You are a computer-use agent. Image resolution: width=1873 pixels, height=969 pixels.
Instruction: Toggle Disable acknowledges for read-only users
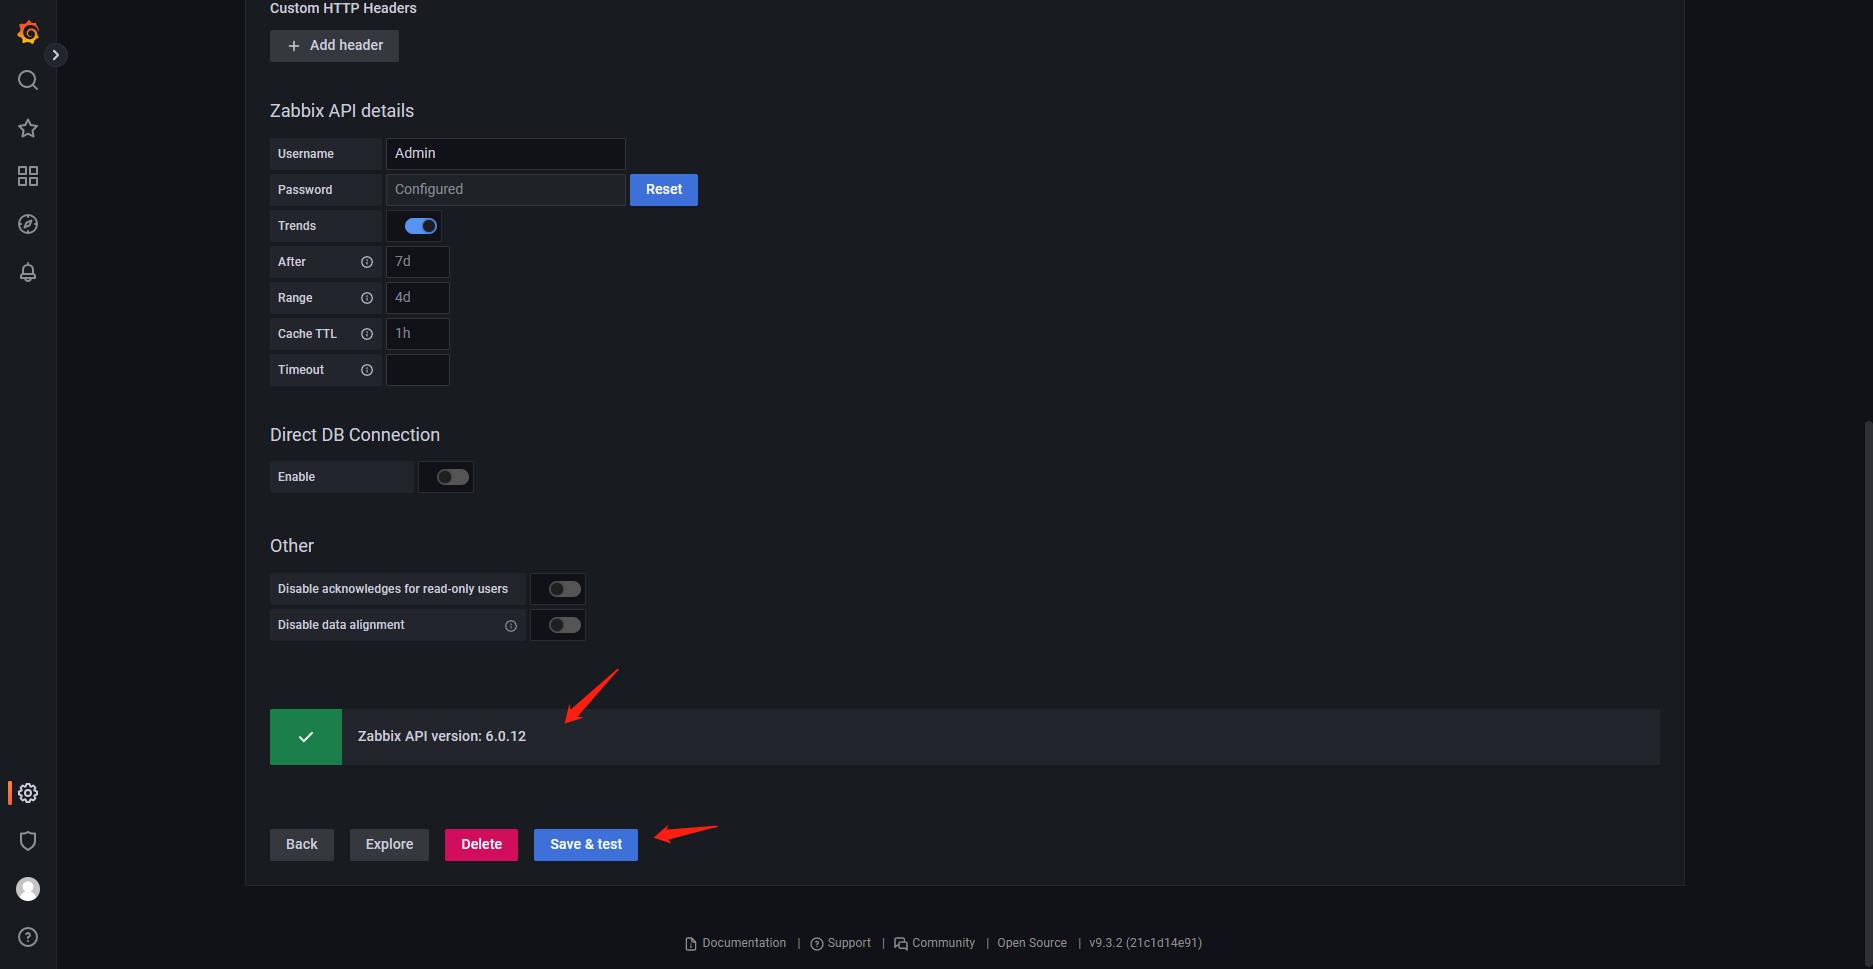[x=564, y=589]
